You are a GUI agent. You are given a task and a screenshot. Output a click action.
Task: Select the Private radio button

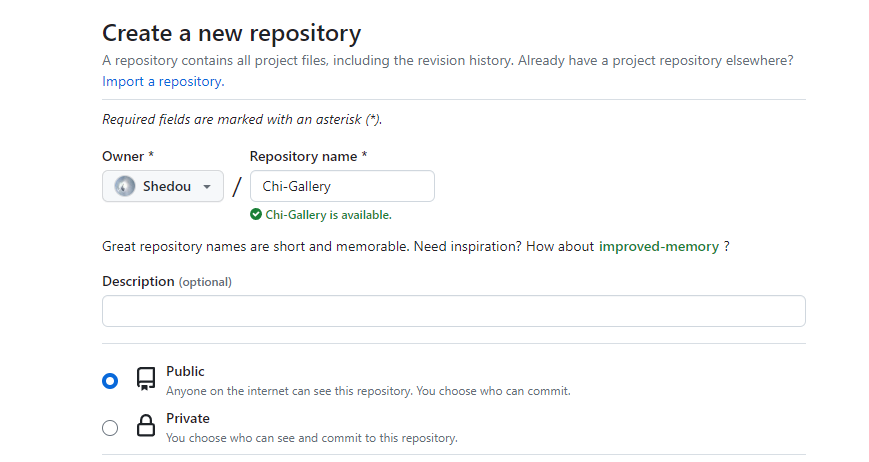coord(110,428)
